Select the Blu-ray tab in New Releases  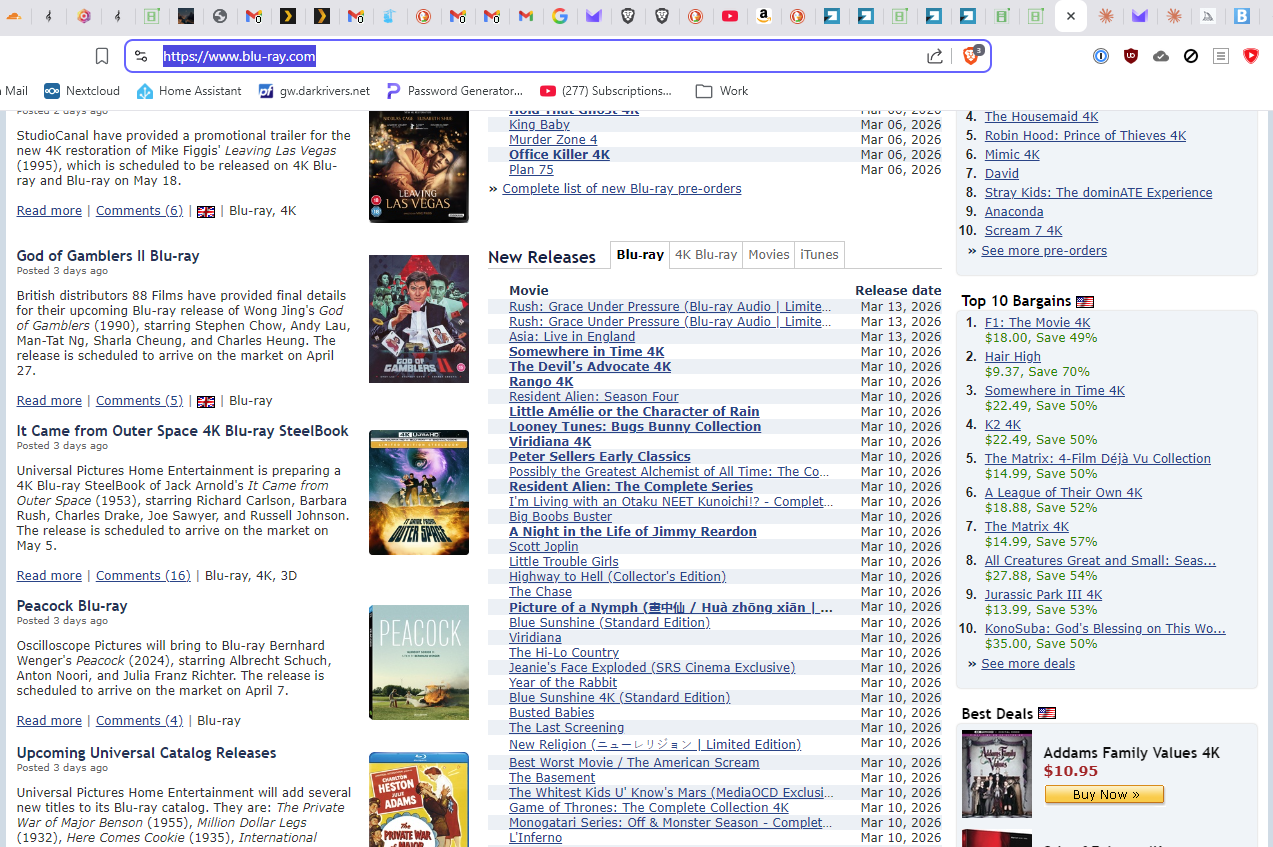[640, 255]
